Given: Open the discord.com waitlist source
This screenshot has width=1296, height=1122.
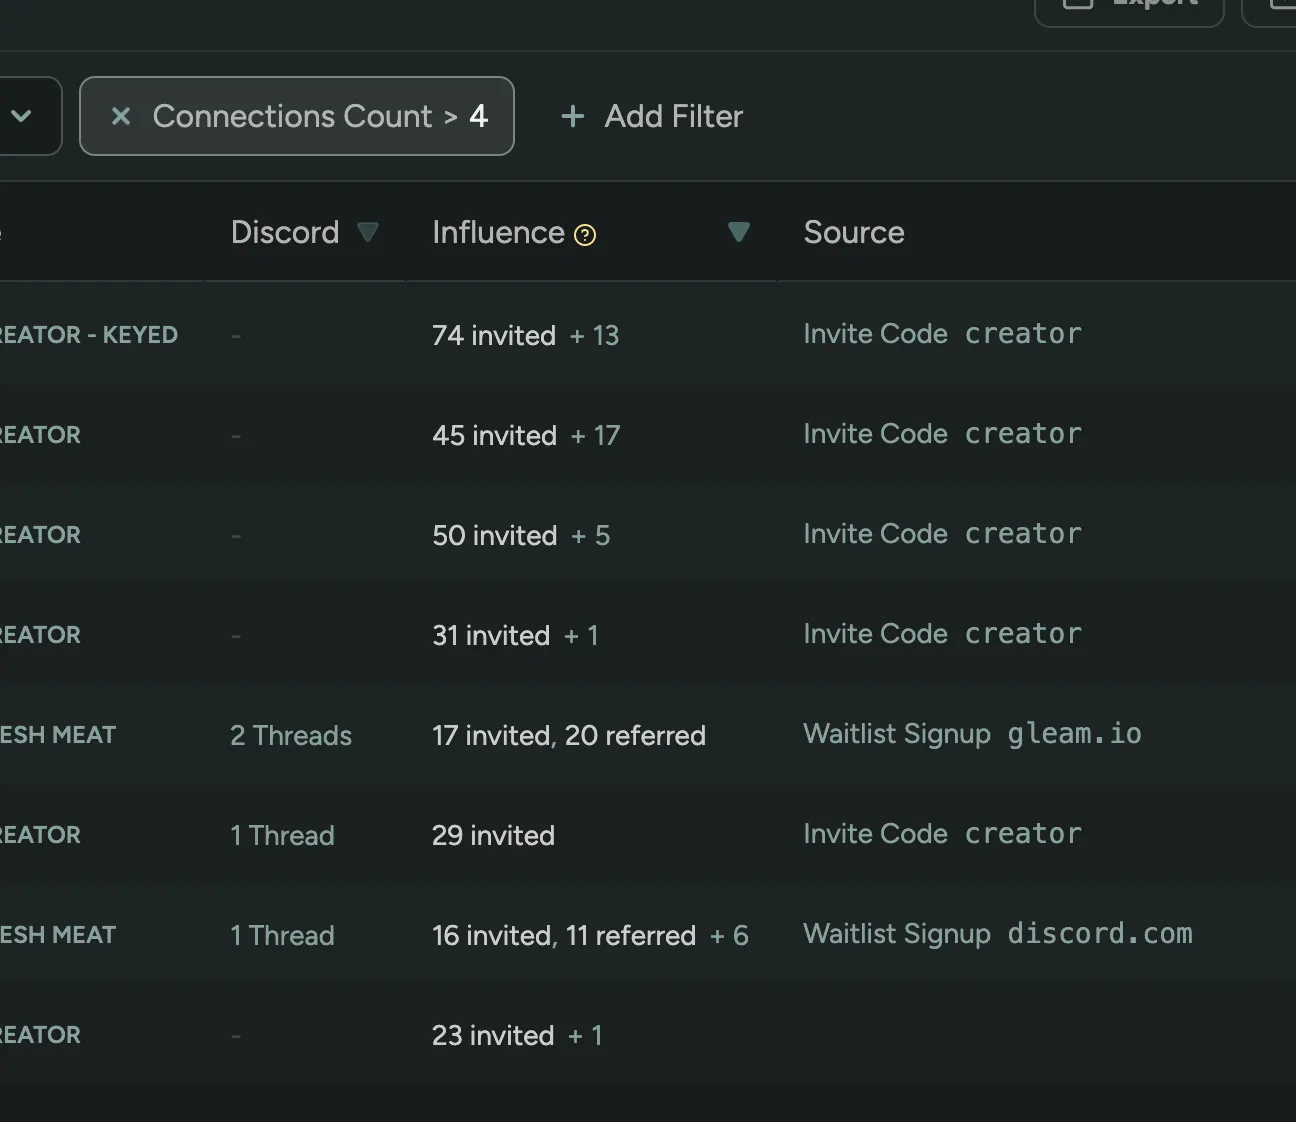Looking at the screenshot, I should click(x=1099, y=934).
